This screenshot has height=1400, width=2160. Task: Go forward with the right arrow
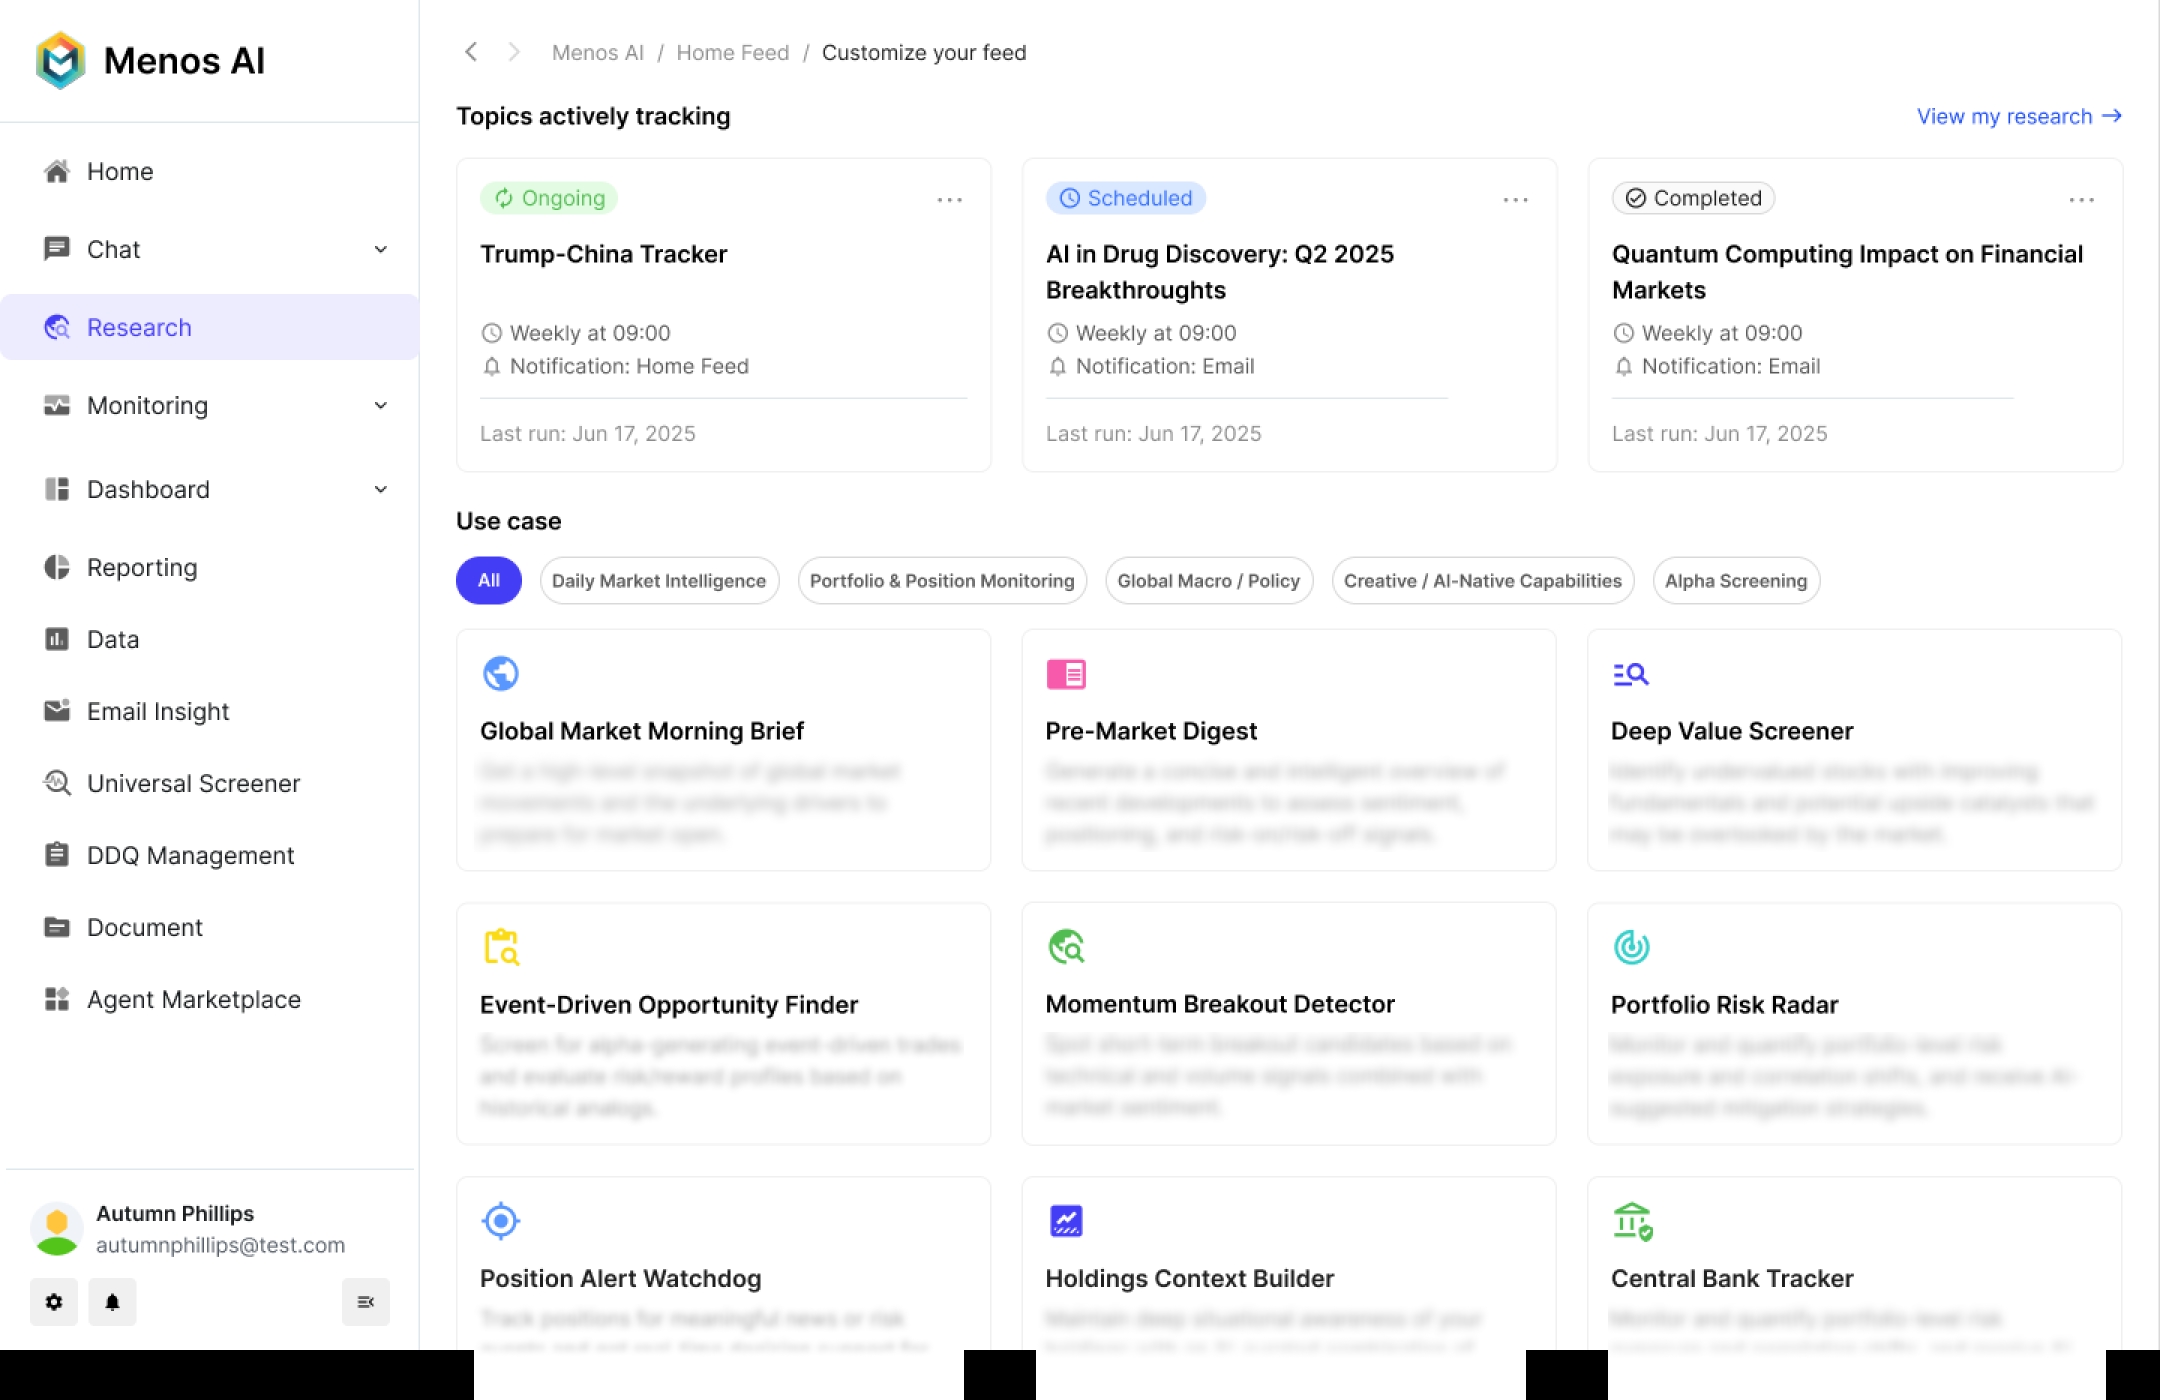tap(514, 52)
